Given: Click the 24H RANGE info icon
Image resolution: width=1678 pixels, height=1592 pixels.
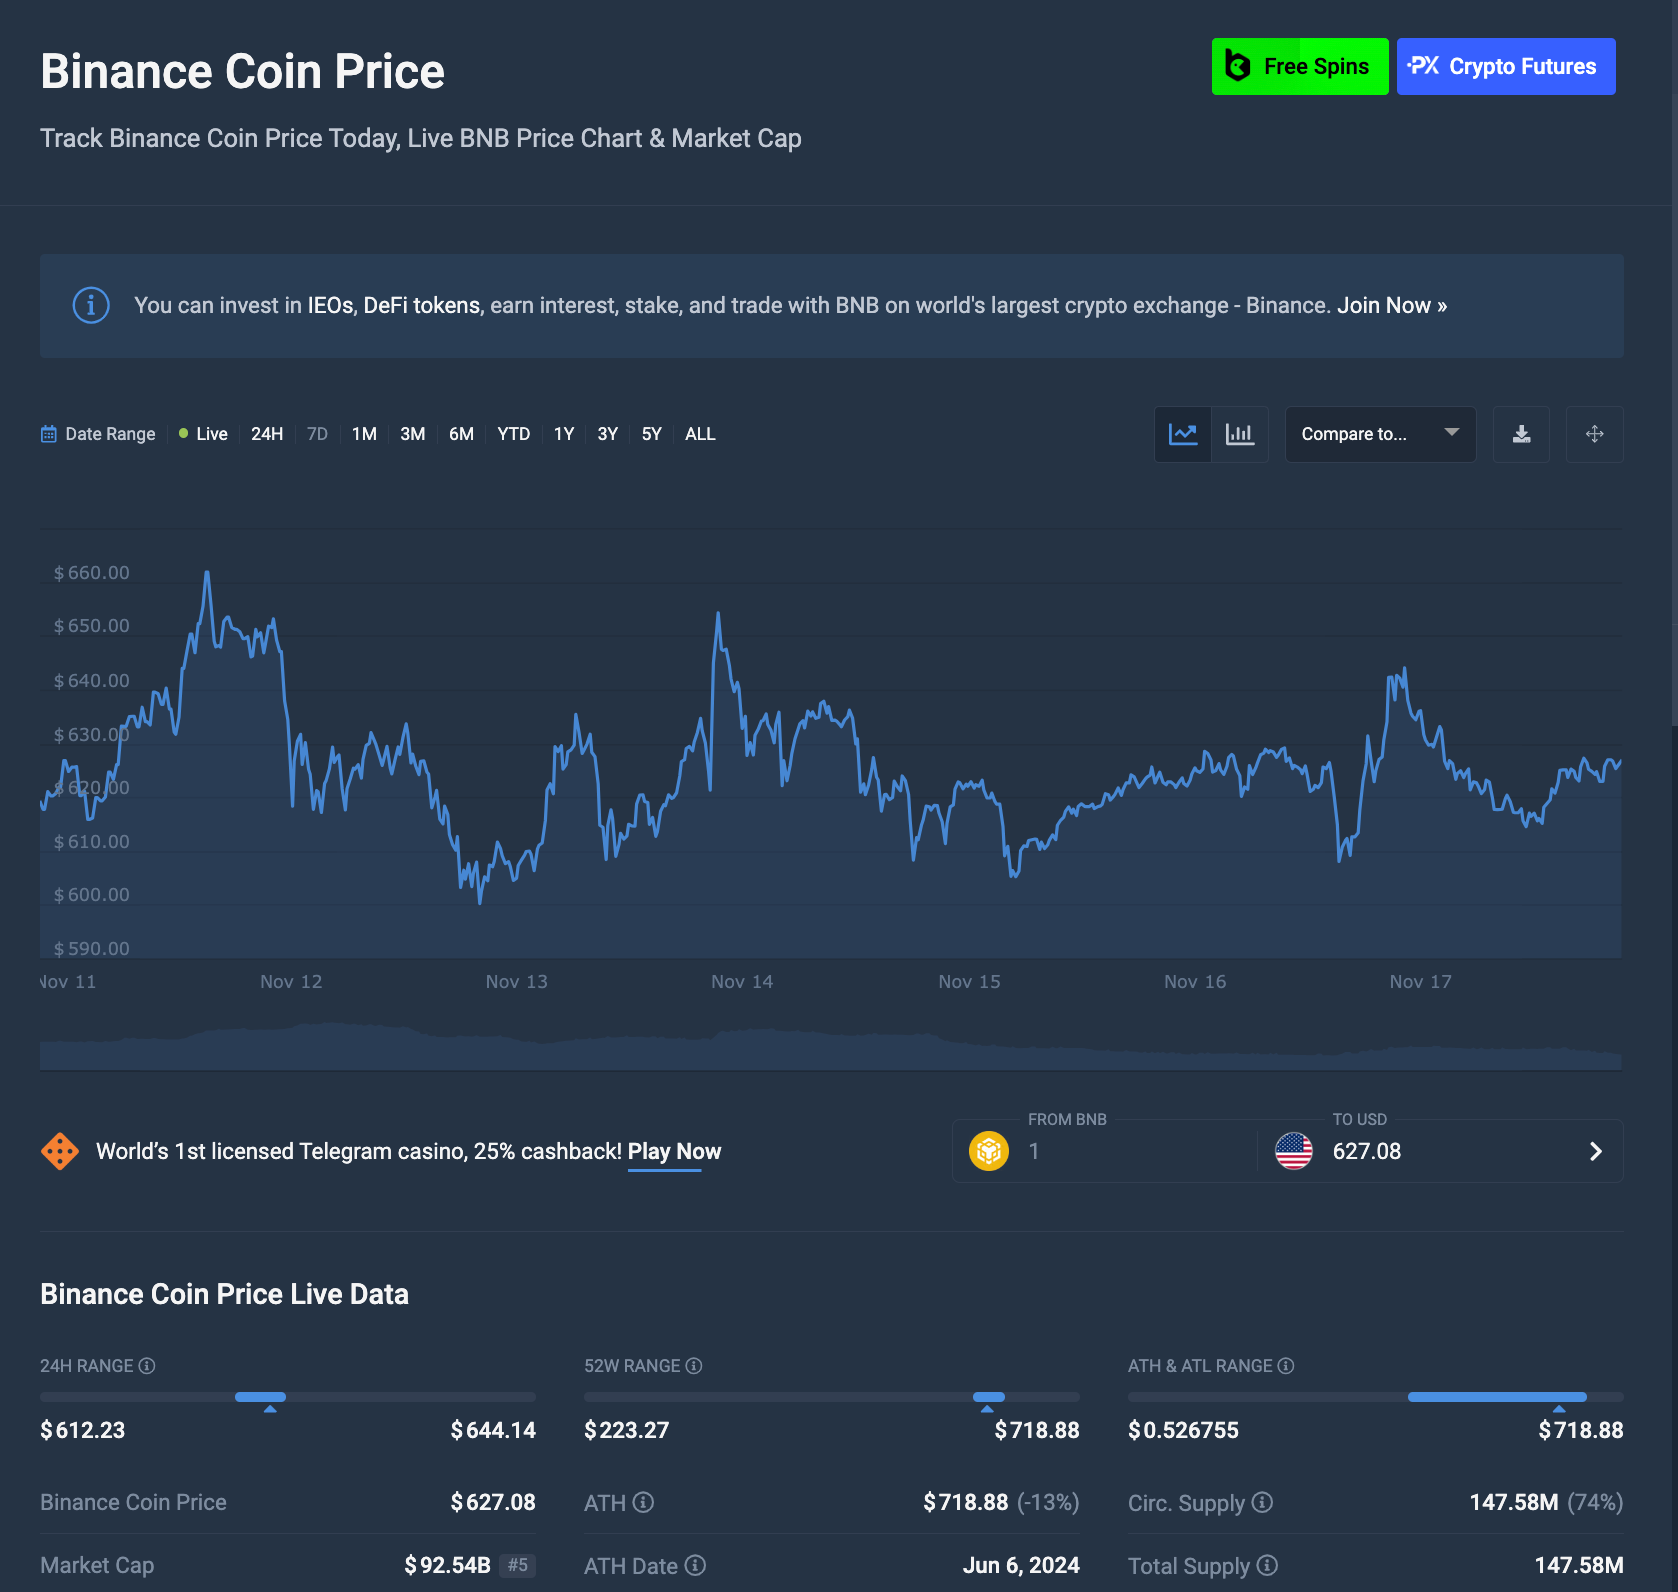Looking at the screenshot, I should tap(147, 1366).
